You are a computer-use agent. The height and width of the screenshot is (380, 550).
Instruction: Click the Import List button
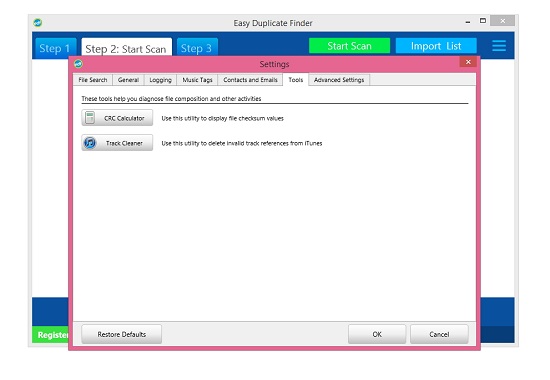(x=436, y=46)
